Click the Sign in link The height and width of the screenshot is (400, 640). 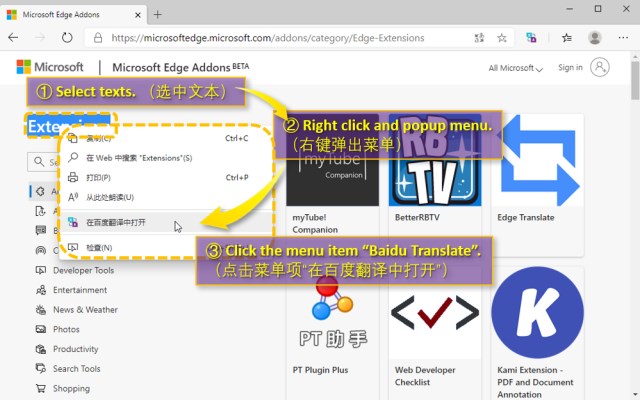(x=570, y=67)
